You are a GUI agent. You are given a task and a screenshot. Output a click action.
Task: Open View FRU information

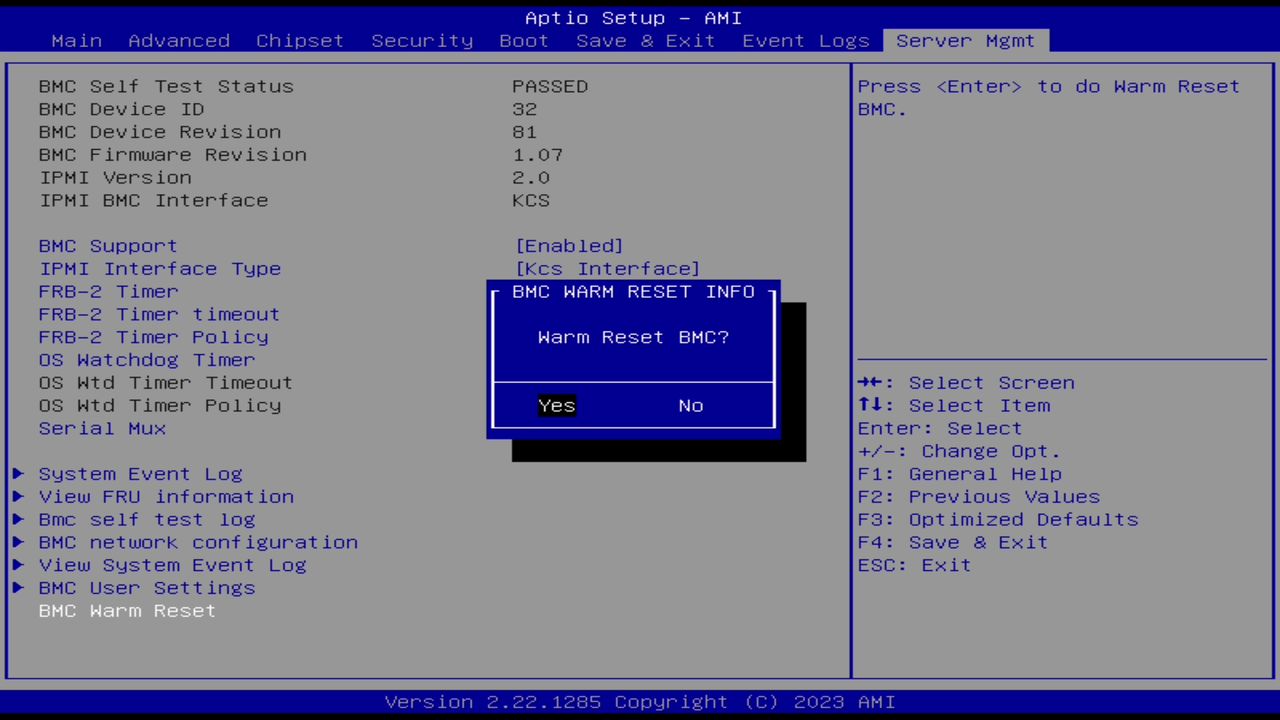166,497
